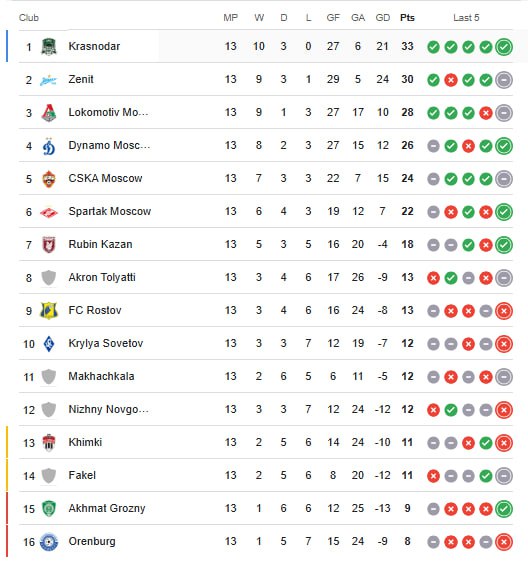Open the Fakel team row link
The height and width of the screenshot is (569, 528).
pyautogui.click(x=266, y=475)
